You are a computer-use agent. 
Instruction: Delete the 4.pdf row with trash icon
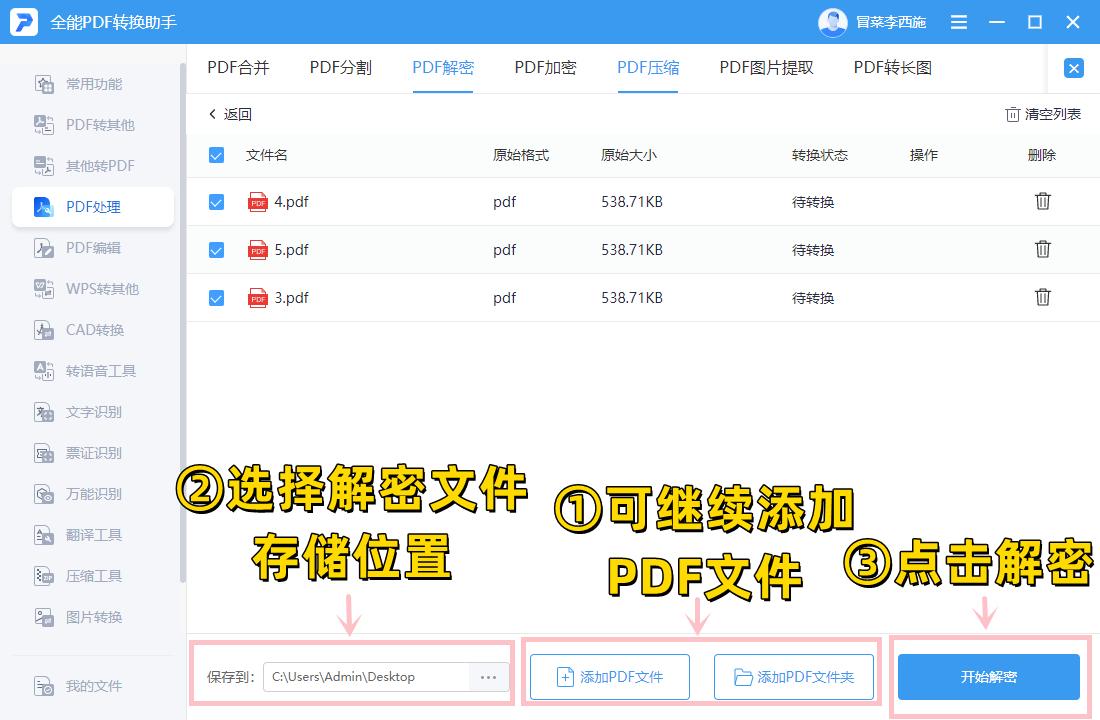(1042, 201)
